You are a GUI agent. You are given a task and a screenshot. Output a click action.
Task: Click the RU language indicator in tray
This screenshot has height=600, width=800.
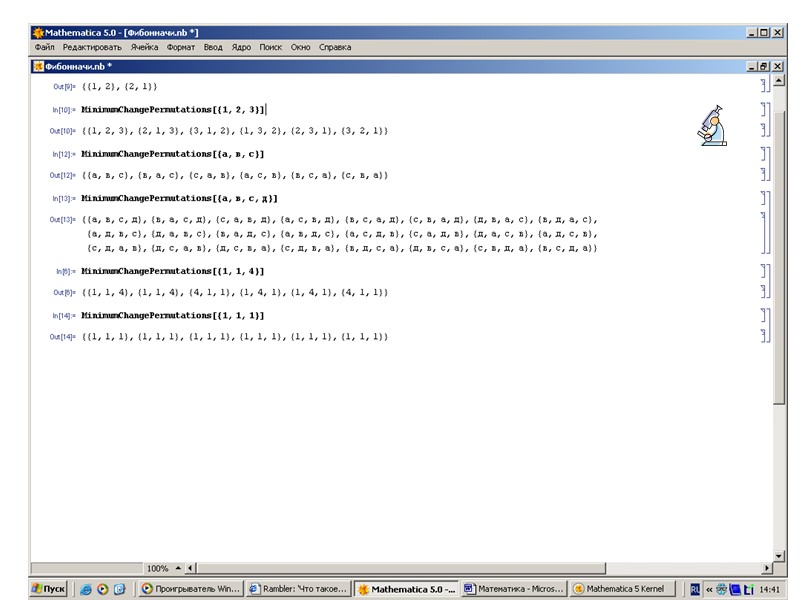tap(694, 589)
